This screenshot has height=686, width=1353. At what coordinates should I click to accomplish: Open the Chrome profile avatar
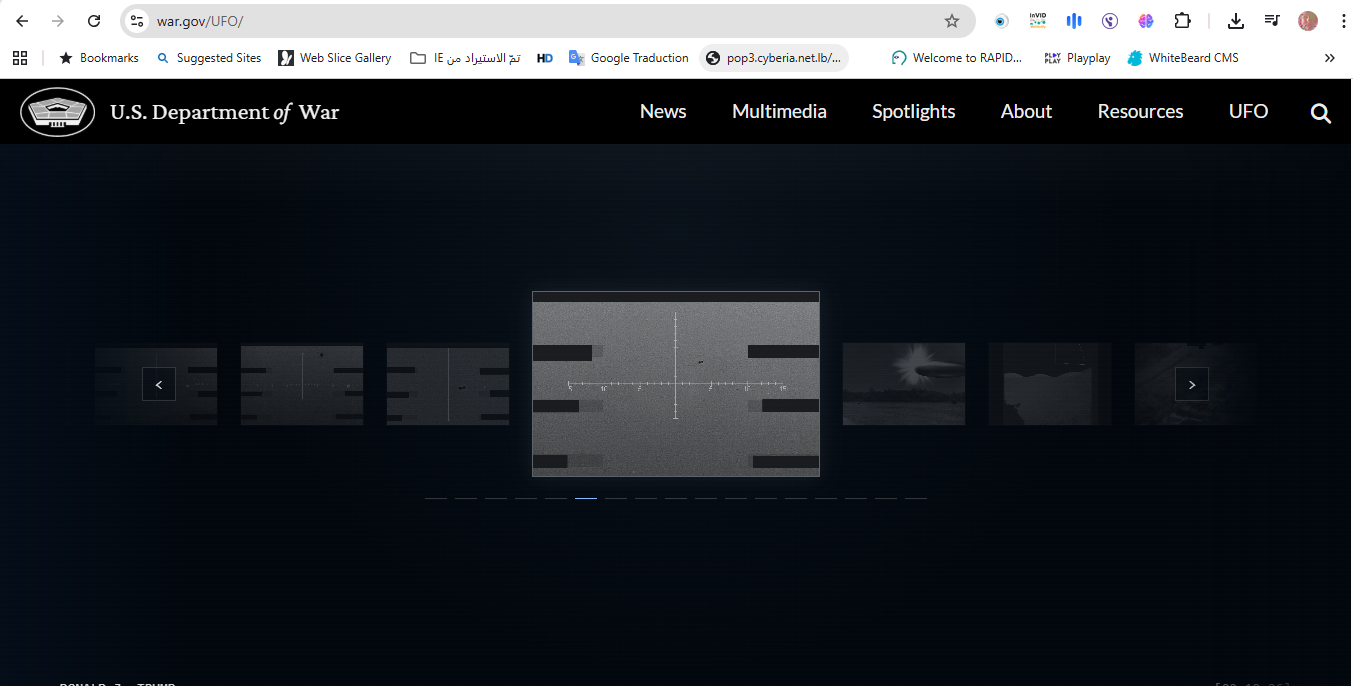[x=1308, y=21]
